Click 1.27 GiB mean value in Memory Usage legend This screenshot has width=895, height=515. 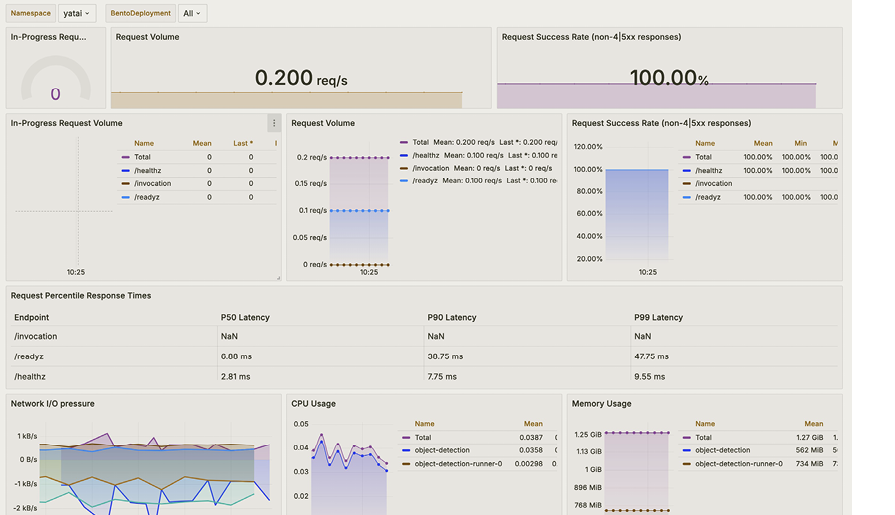(809, 437)
